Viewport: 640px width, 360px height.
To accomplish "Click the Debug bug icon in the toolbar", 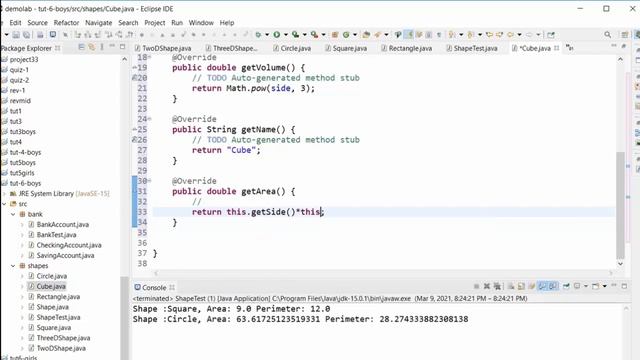I will point(258,35).
